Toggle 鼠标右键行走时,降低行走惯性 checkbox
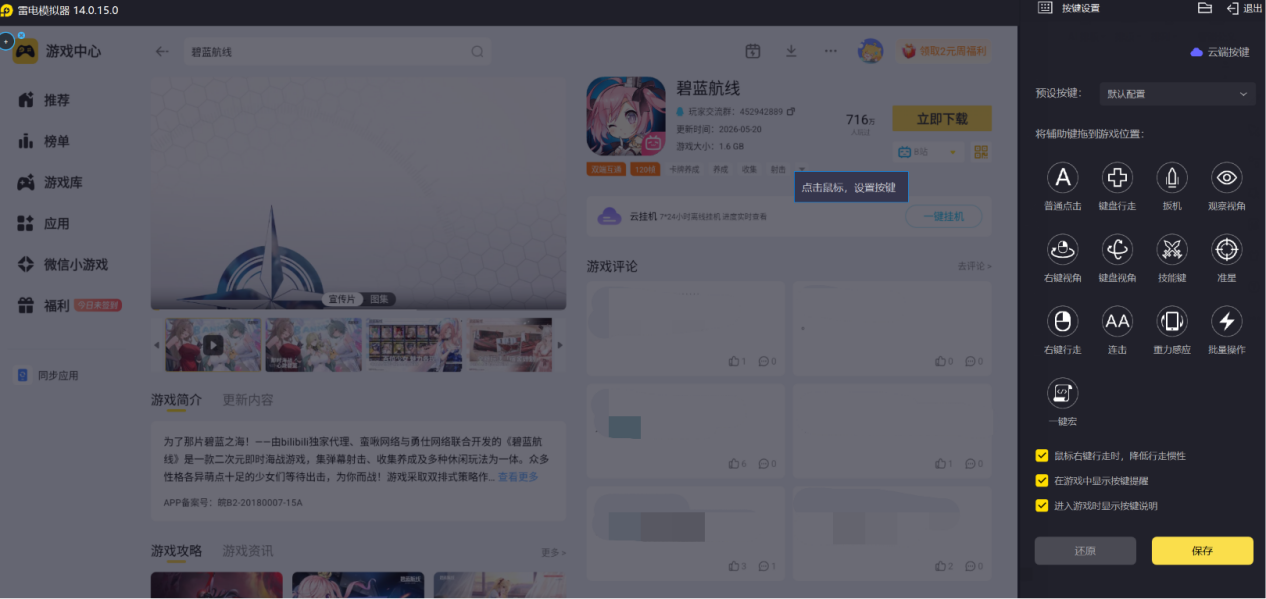1266x599 pixels. [1042, 456]
